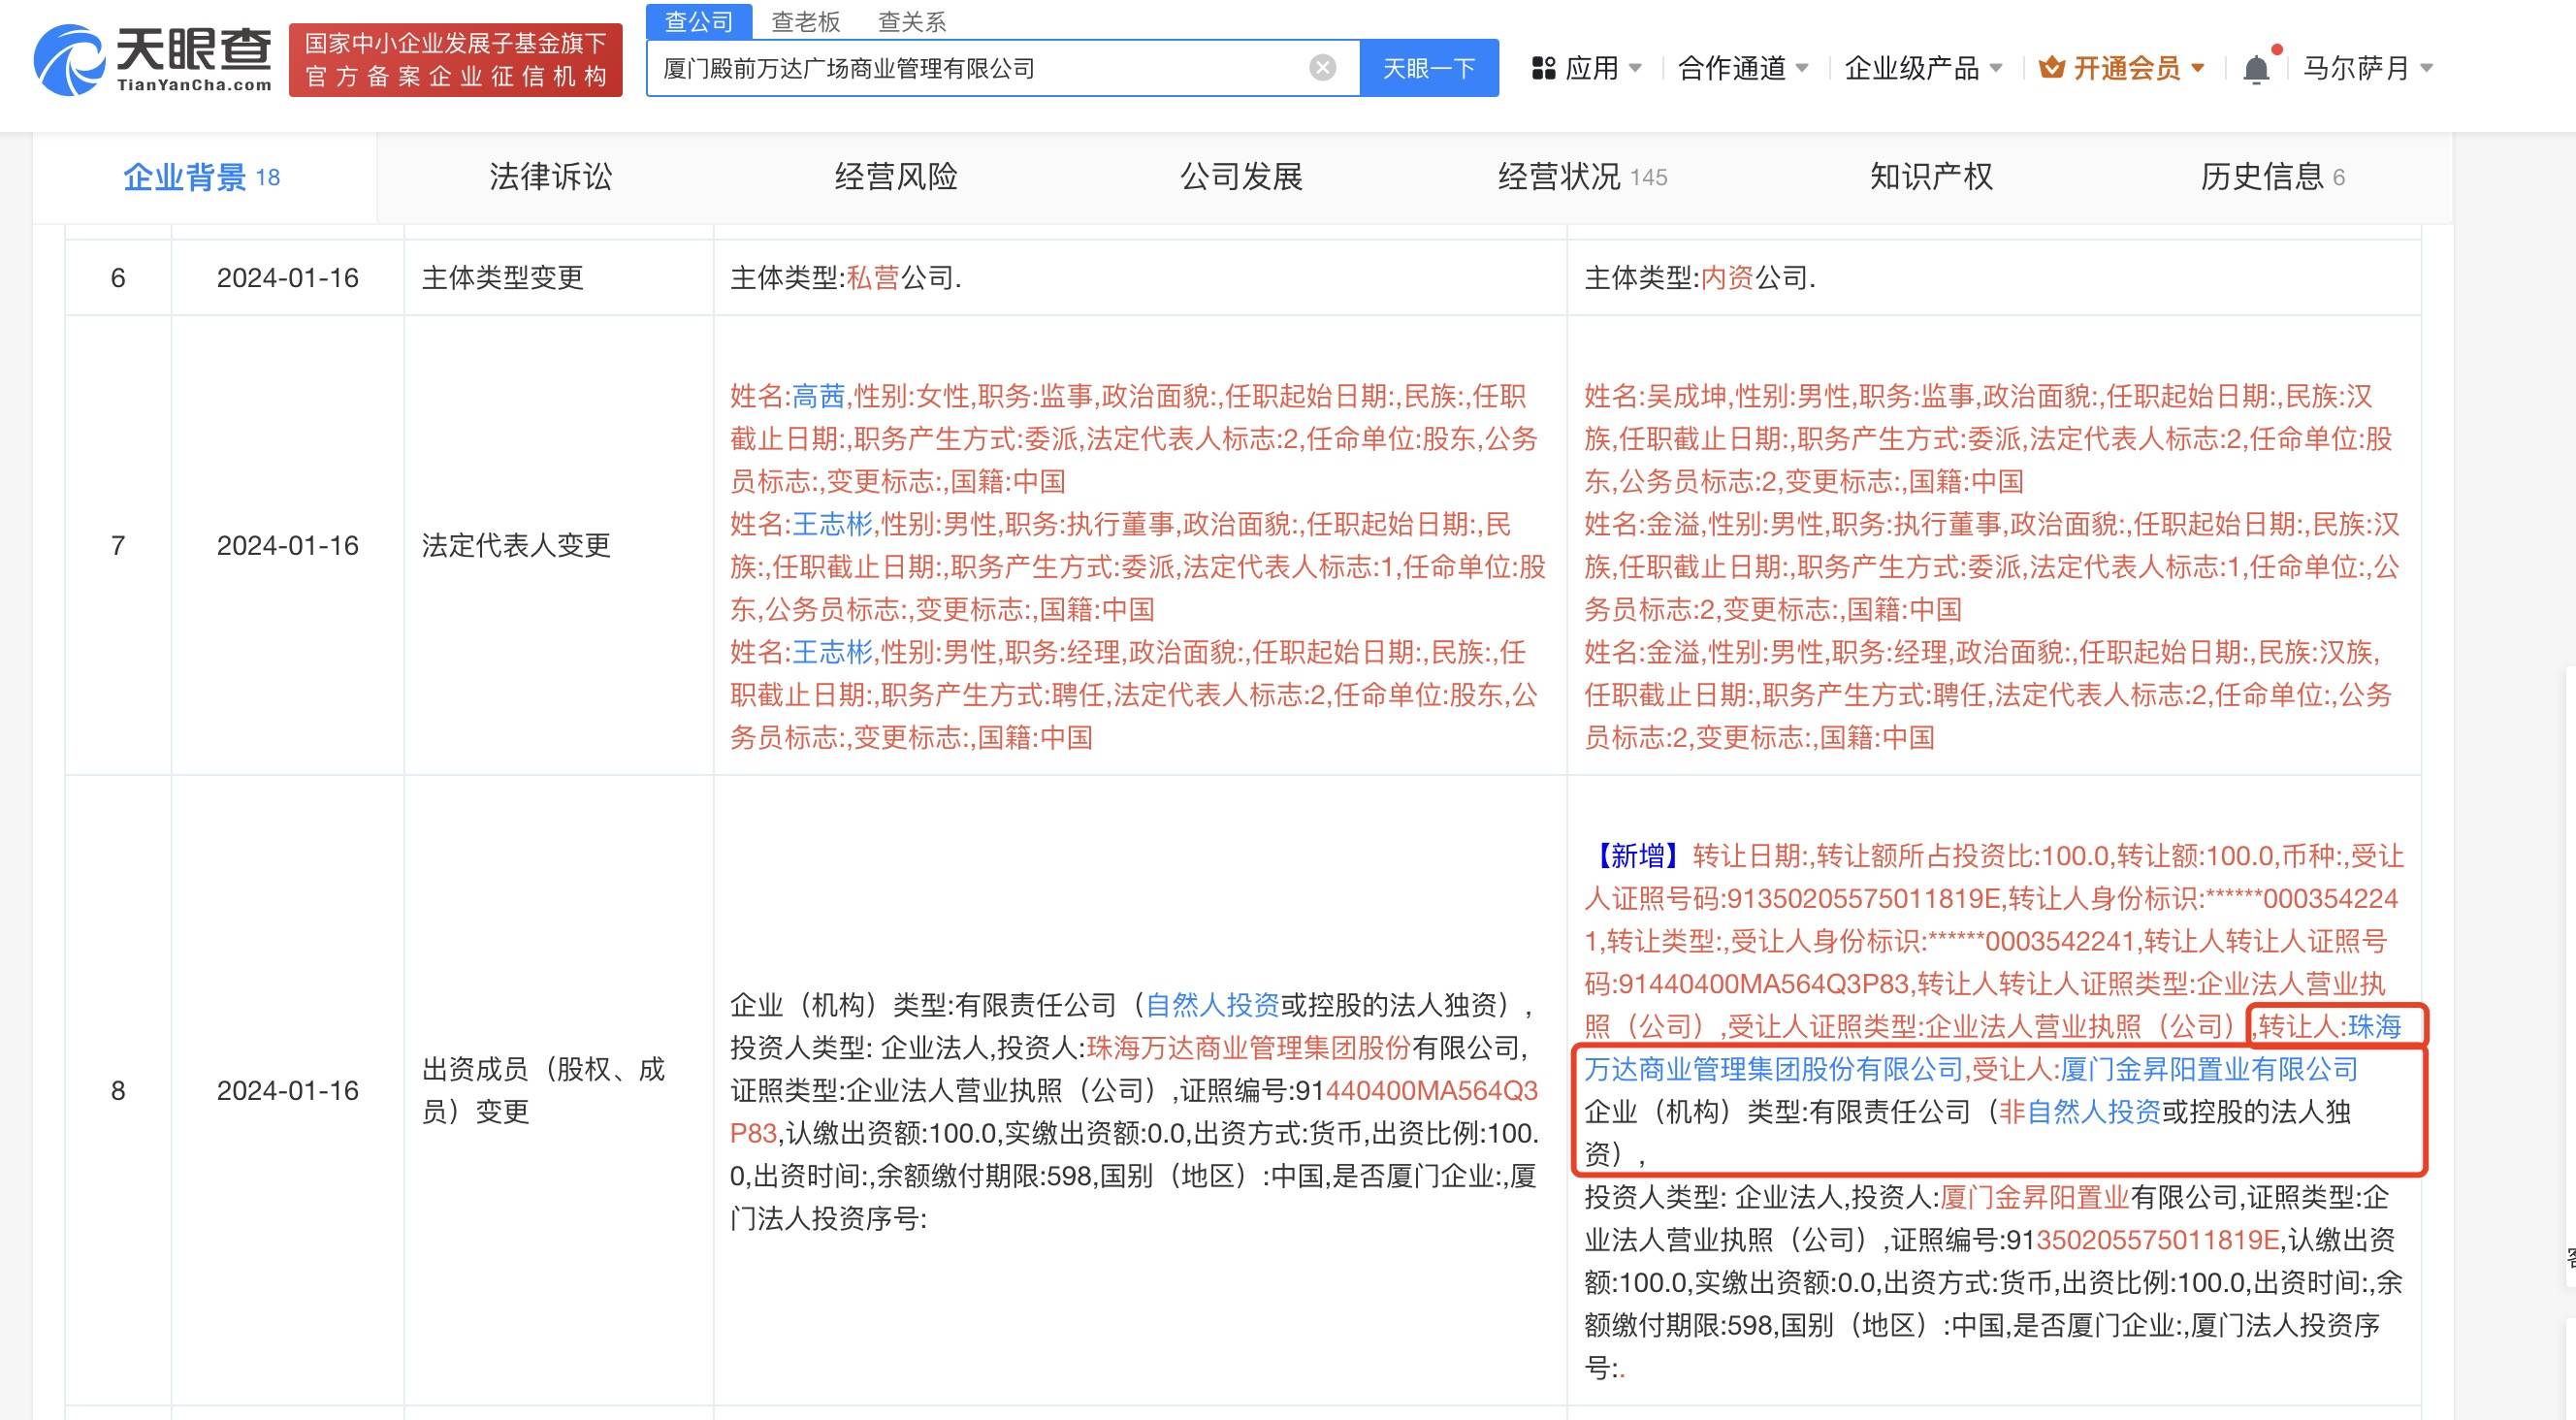Clear the search box with the X icon

pos(1322,68)
